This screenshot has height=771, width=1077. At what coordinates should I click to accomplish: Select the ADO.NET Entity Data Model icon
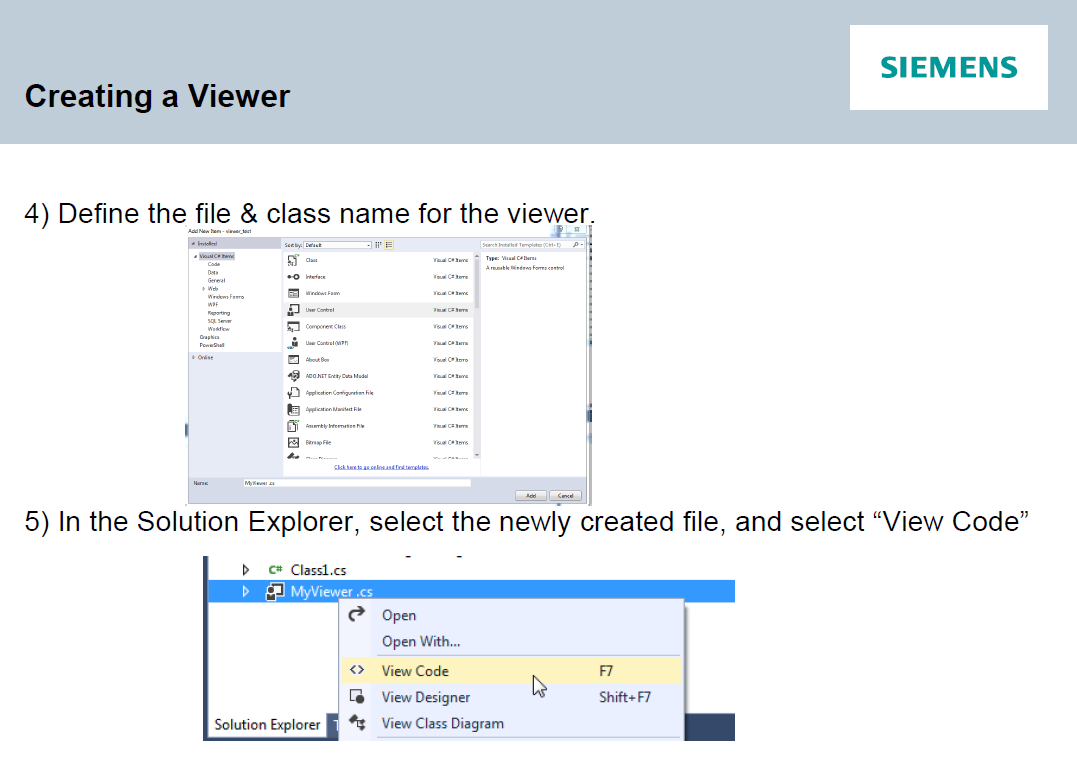[x=291, y=376]
